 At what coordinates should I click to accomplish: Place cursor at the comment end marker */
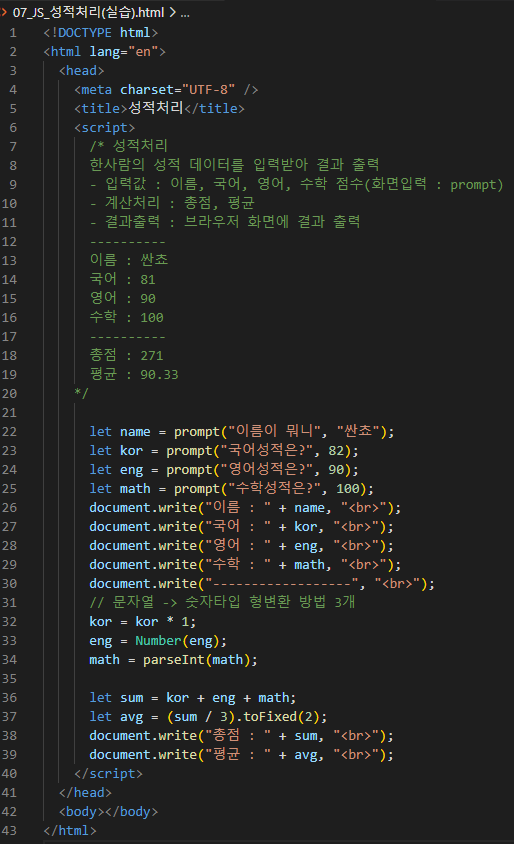pos(81,393)
